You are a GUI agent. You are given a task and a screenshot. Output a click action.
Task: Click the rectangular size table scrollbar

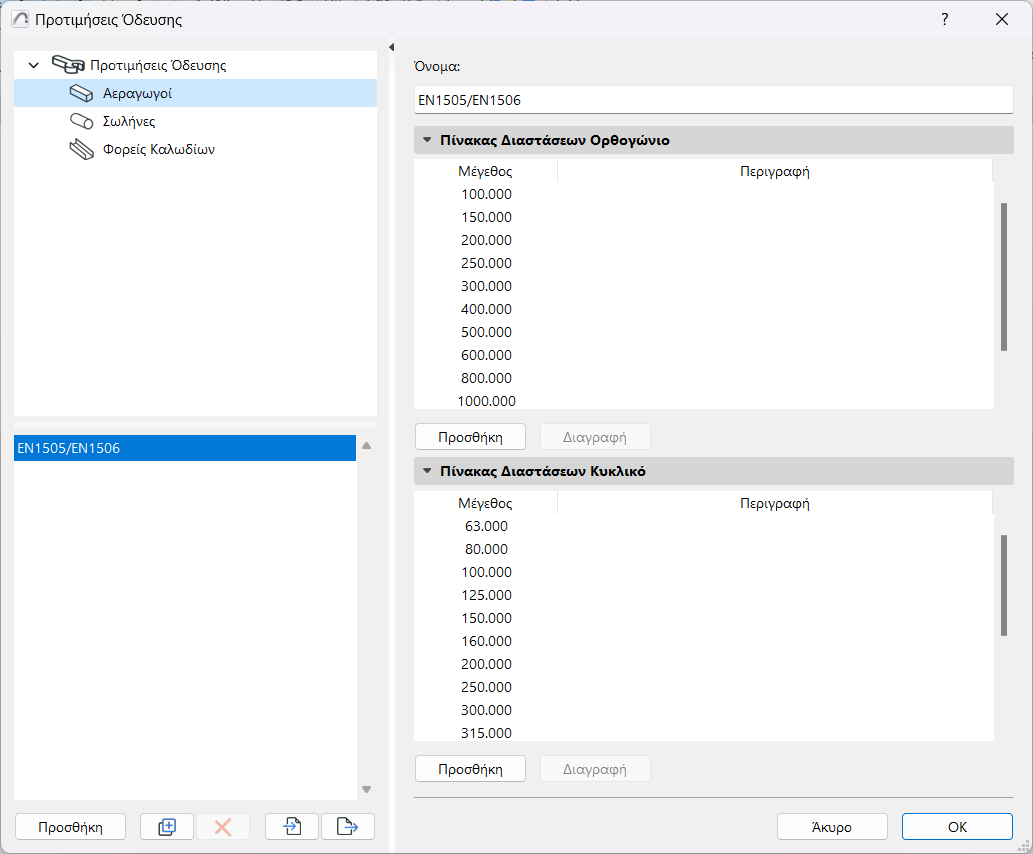1003,277
